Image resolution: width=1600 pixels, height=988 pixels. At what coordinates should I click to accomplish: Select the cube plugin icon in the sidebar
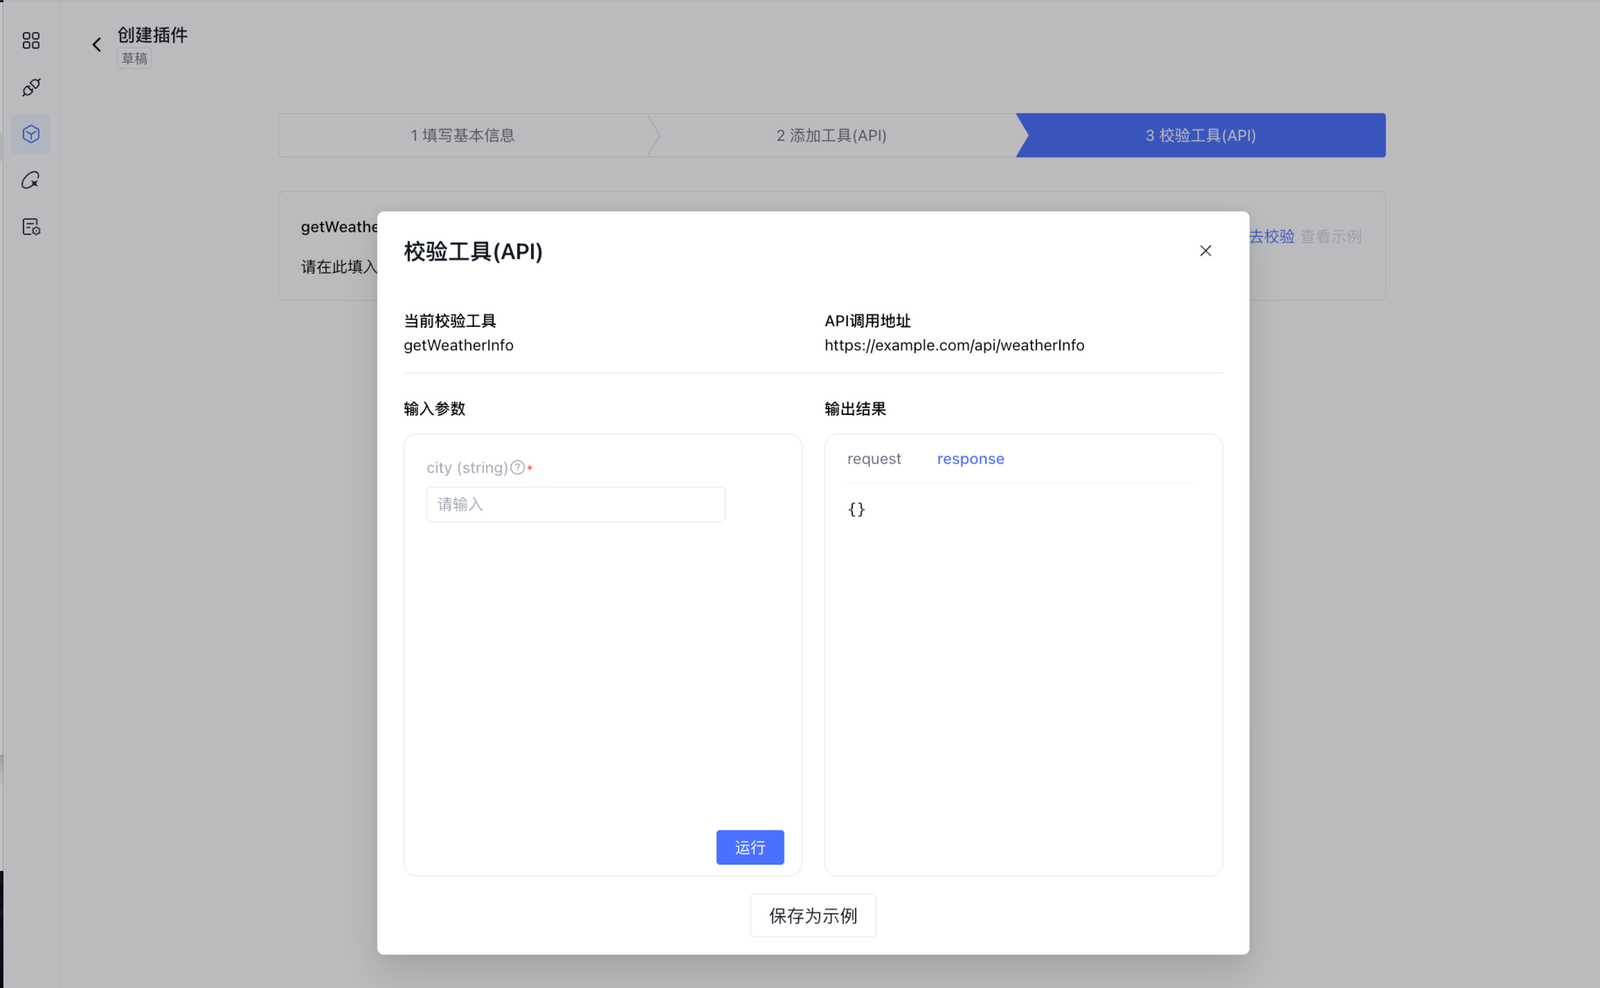[x=31, y=134]
